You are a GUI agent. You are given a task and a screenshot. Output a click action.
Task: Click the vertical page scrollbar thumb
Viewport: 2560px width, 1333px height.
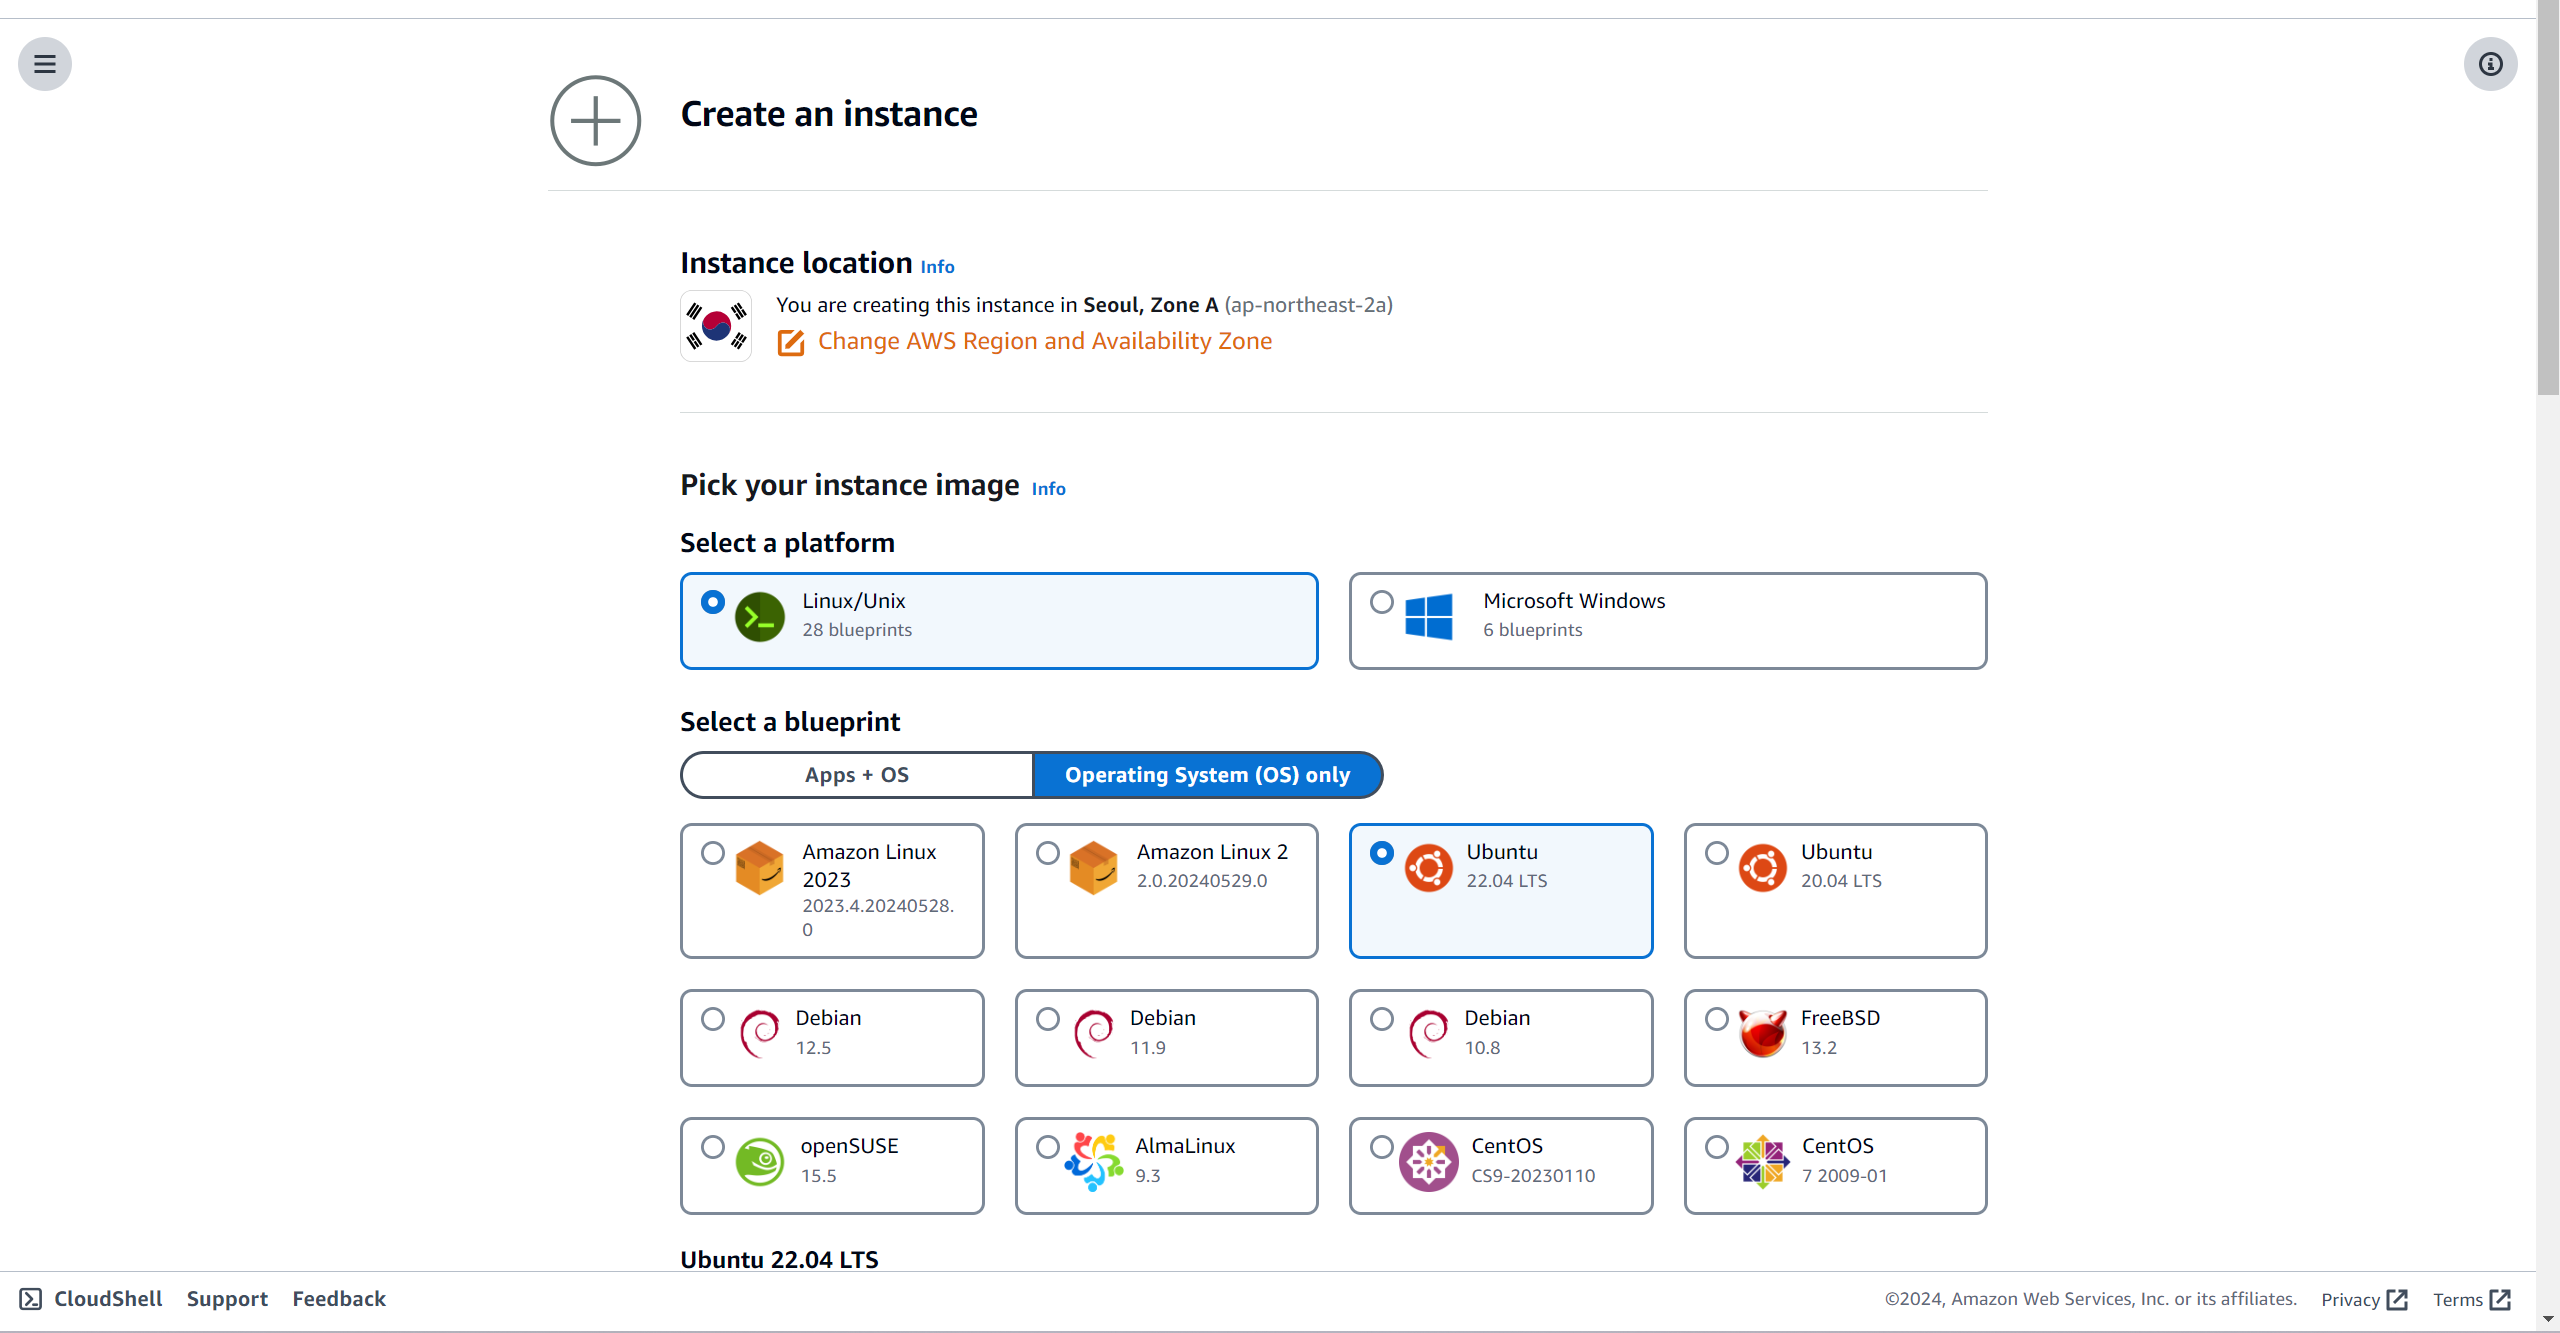tap(2547, 200)
